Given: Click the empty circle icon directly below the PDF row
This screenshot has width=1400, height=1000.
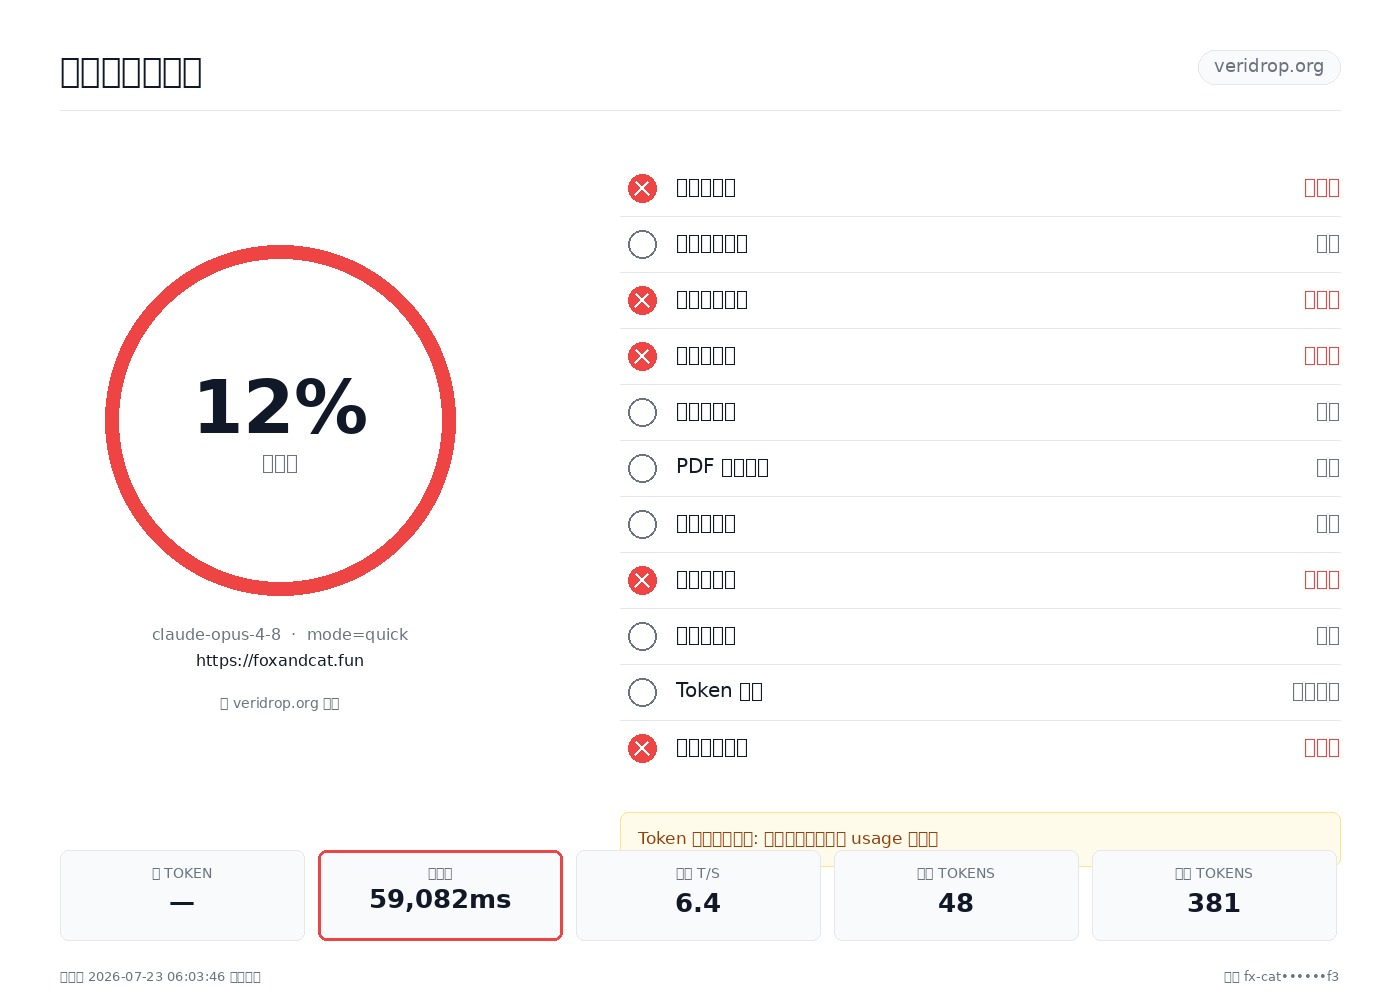Looking at the screenshot, I should pyautogui.click(x=642, y=524).
